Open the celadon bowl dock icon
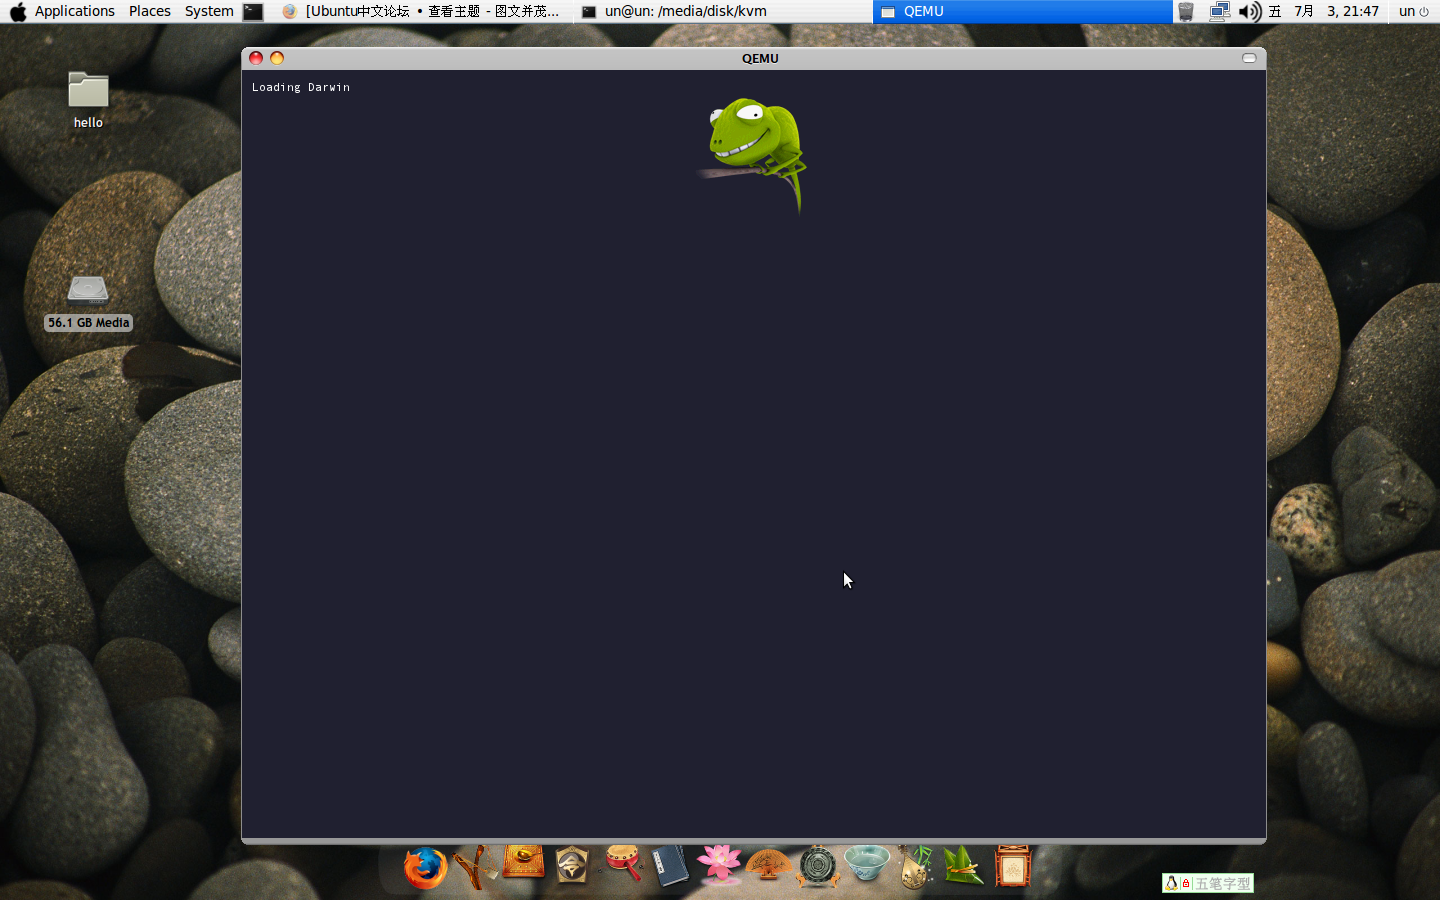This screenshot has width=1440, height=900. [867, 863]
